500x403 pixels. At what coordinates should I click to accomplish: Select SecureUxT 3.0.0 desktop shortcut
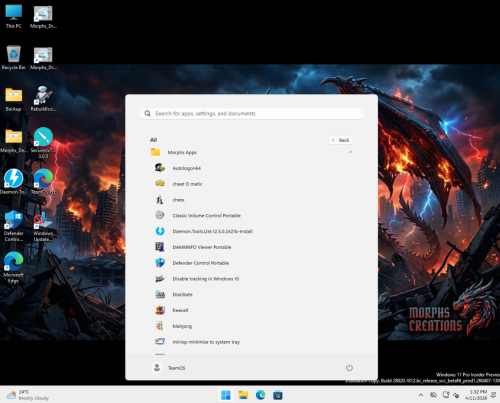coord(43,143)
